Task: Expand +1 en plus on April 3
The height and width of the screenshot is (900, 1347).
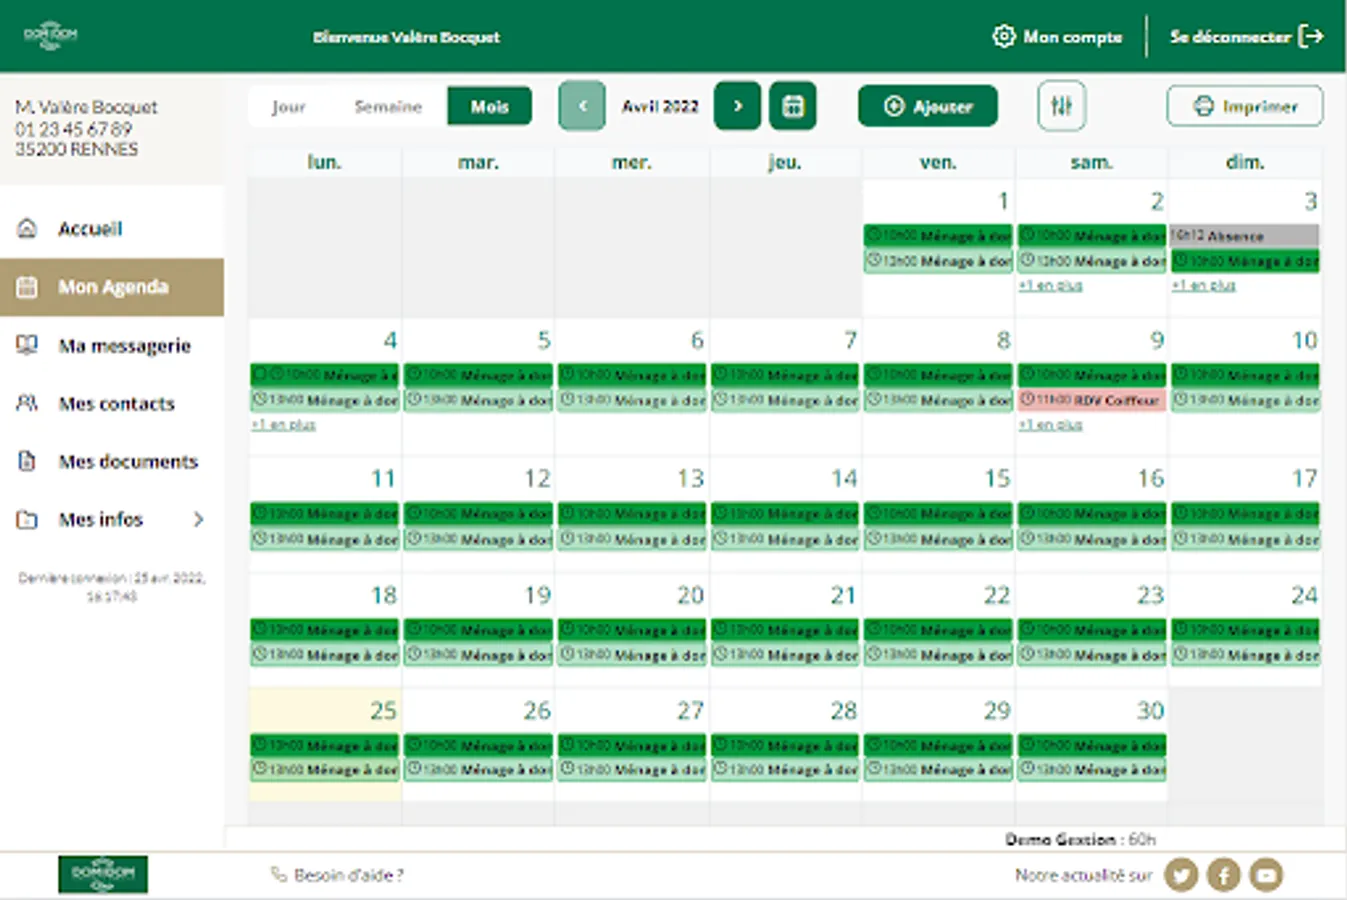Action: point(1203,286)
